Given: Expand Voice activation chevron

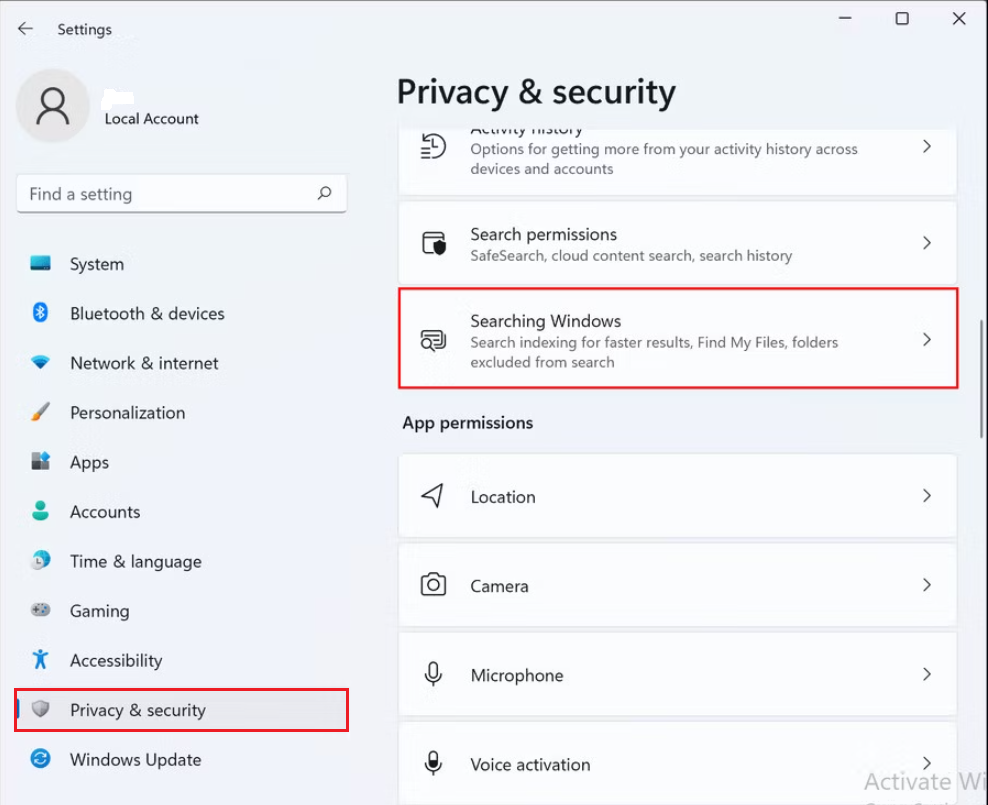Looking at the screenshot, I should point(926,763).
